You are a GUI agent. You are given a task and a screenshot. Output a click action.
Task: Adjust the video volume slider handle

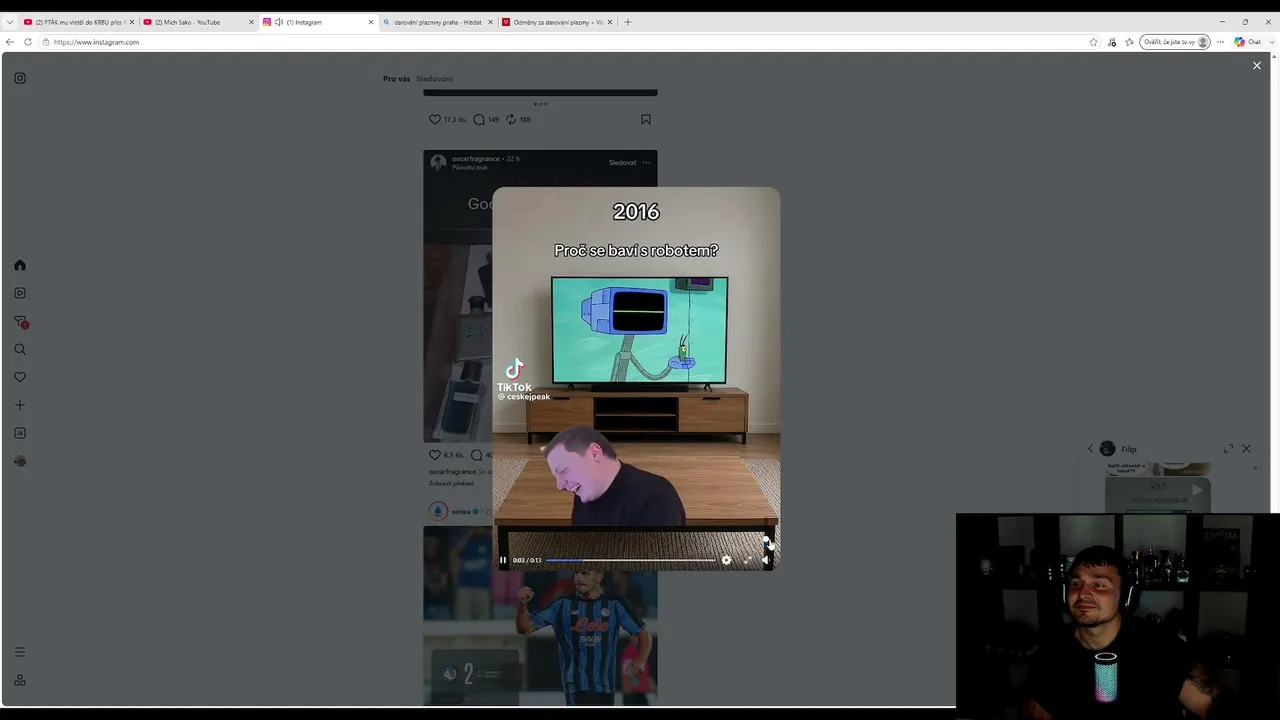(766, 539)
